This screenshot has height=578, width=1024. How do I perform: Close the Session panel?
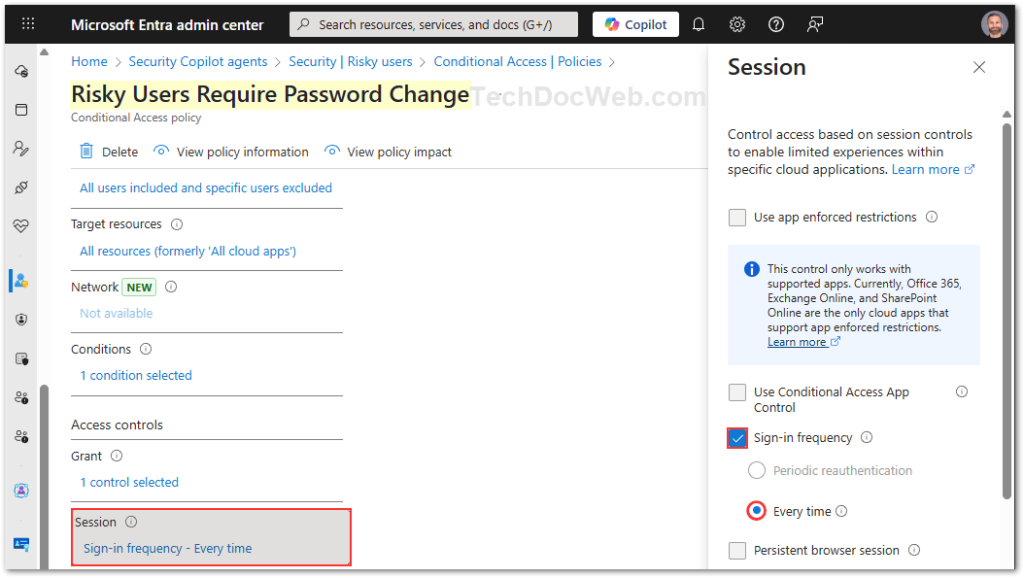[979, 67]
